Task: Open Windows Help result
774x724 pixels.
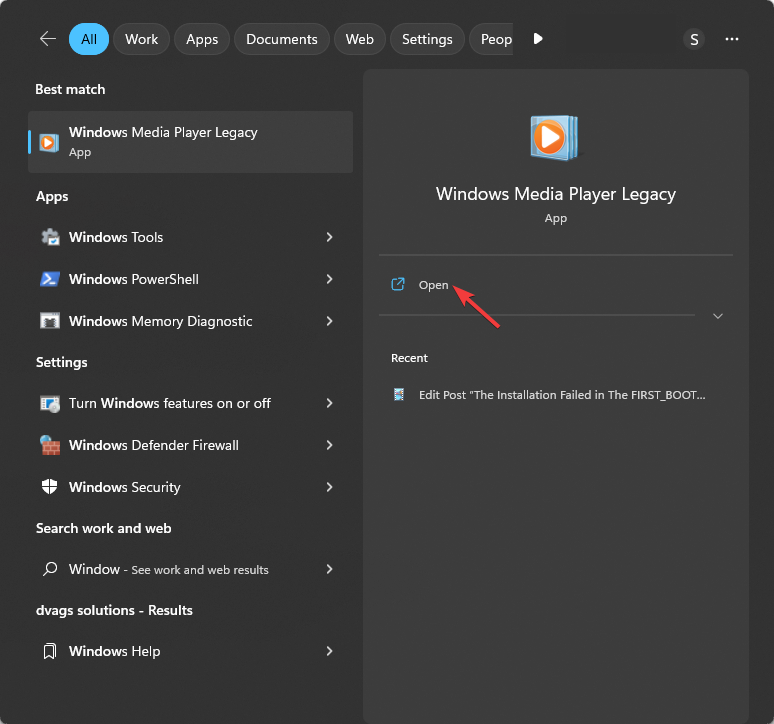Action: tap(191, 651)
